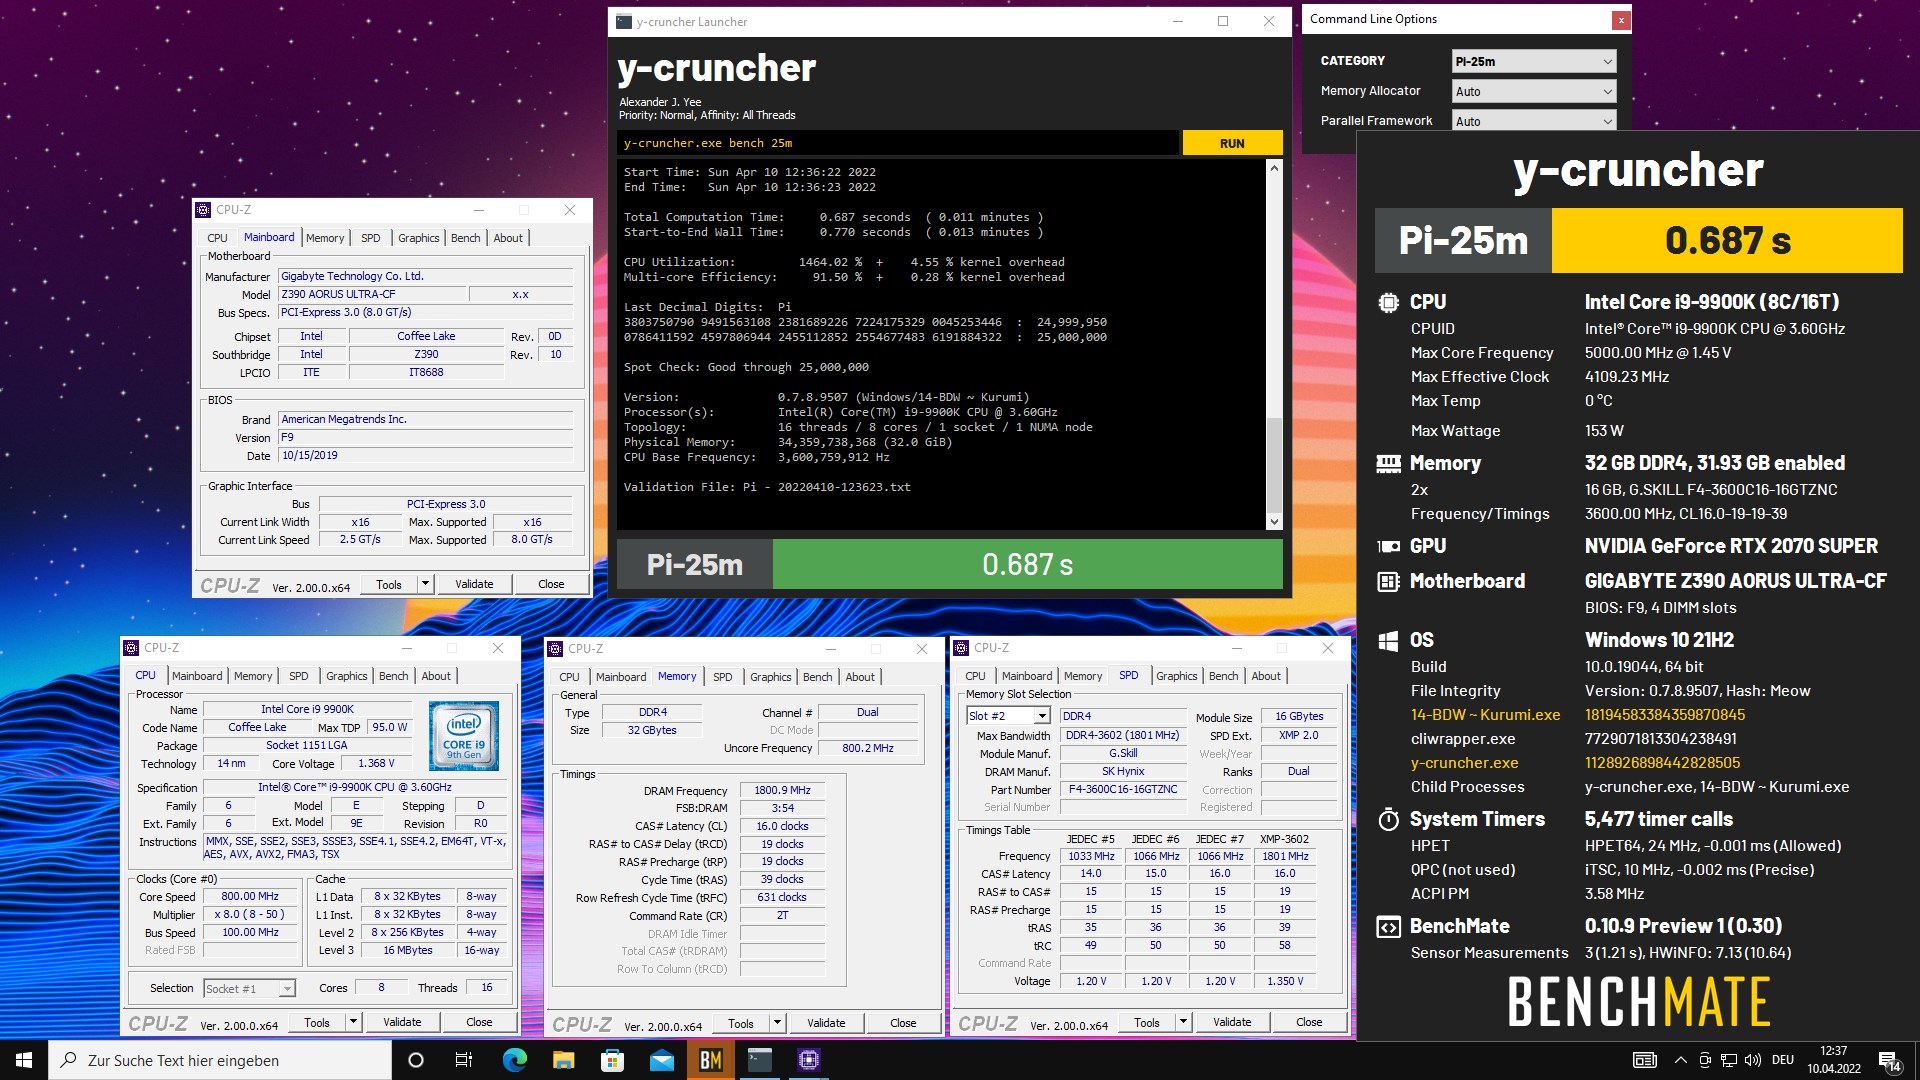
Task: Click the Motherboard icon in BenchMate panel
Action: tap(1388, 581)
